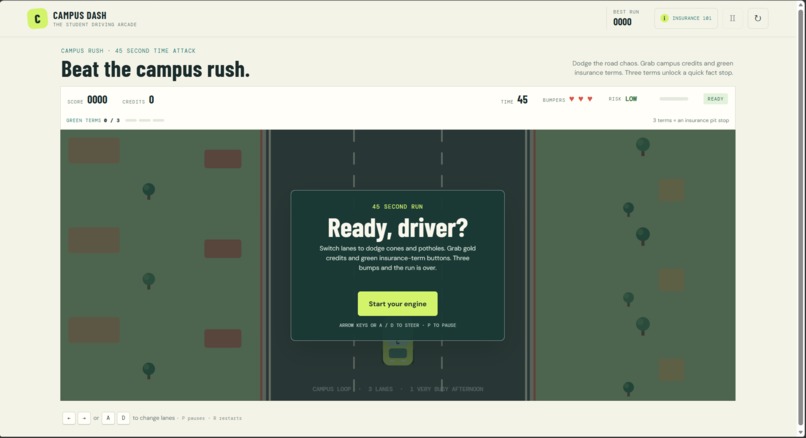This screenshot has height=438, width=806.
Task: Click the Ready, driver? heading
Action: click(397, 228)
